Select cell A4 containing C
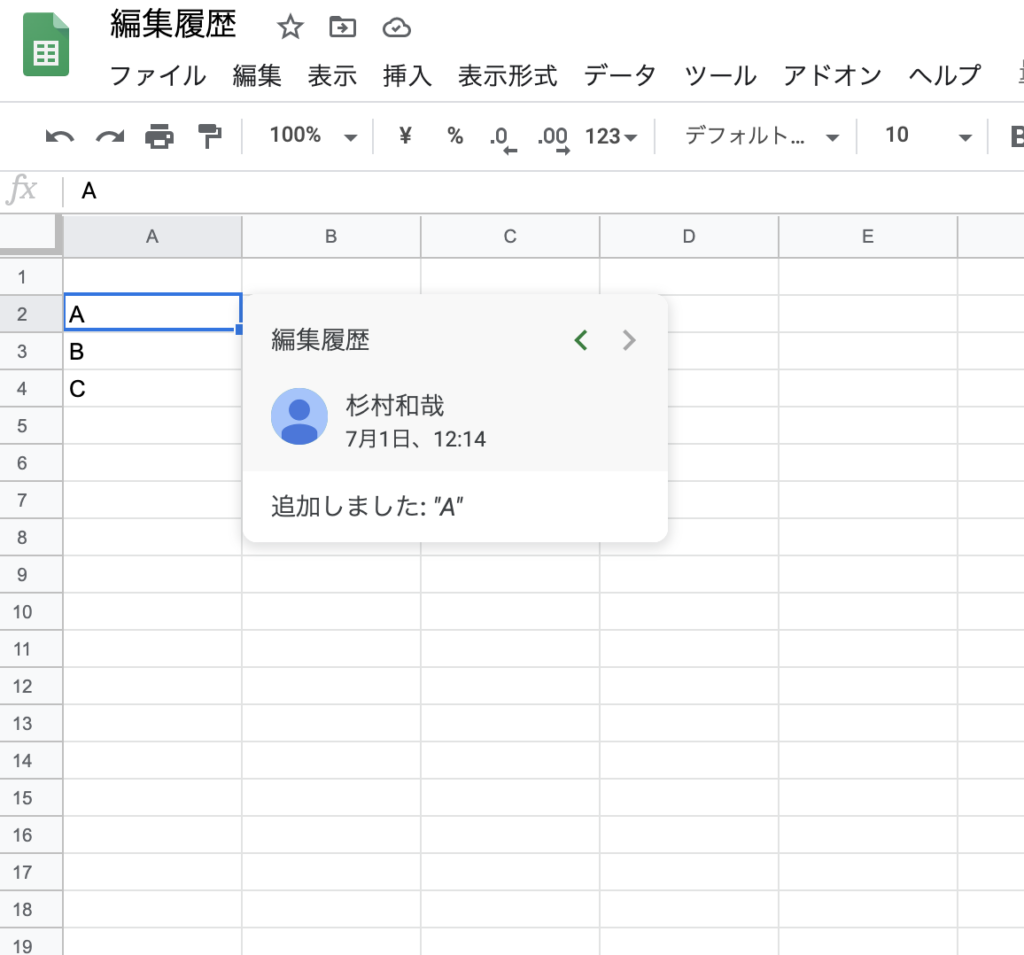The width and height of the screenshot is (1024, 955). [x=152, y=389]
